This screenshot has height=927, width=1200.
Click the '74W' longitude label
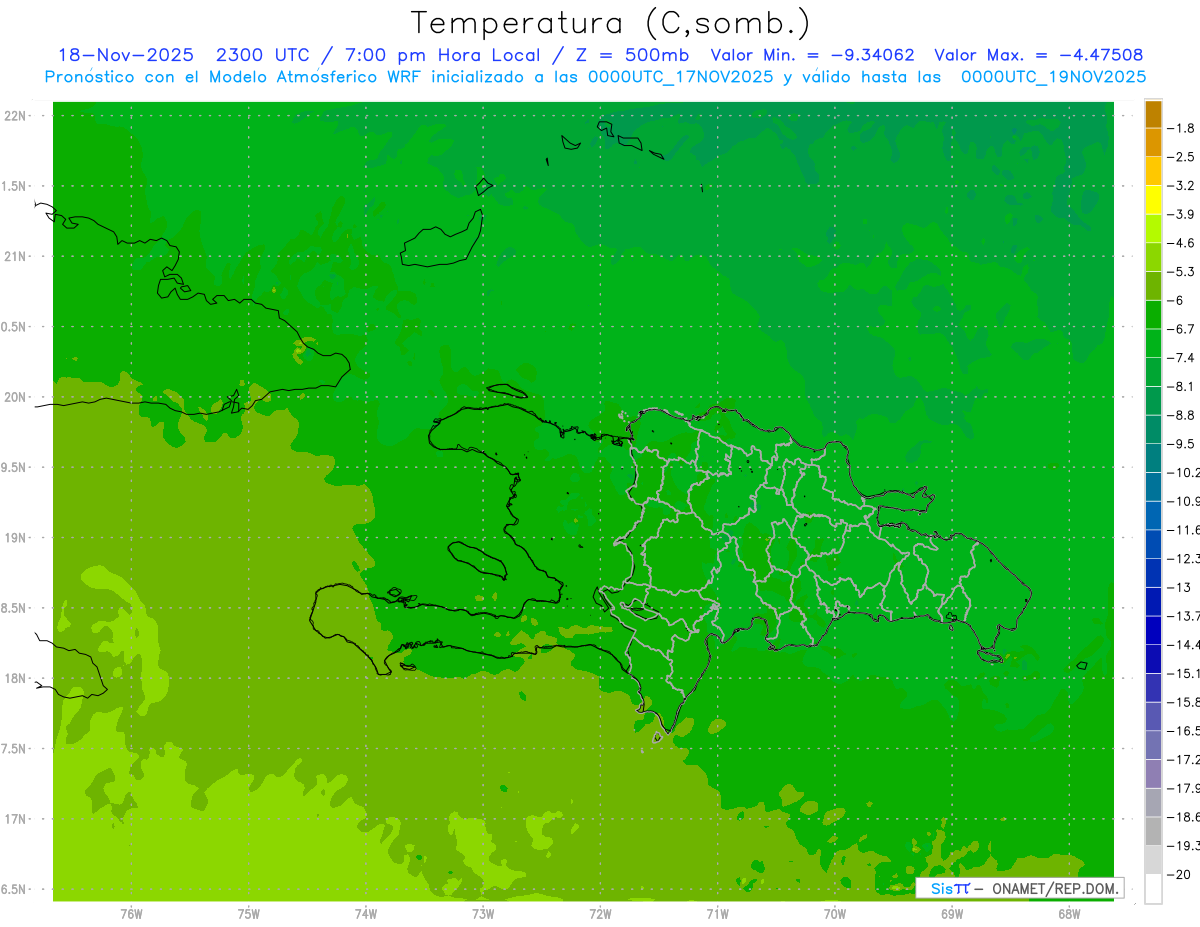click(366, 914)
